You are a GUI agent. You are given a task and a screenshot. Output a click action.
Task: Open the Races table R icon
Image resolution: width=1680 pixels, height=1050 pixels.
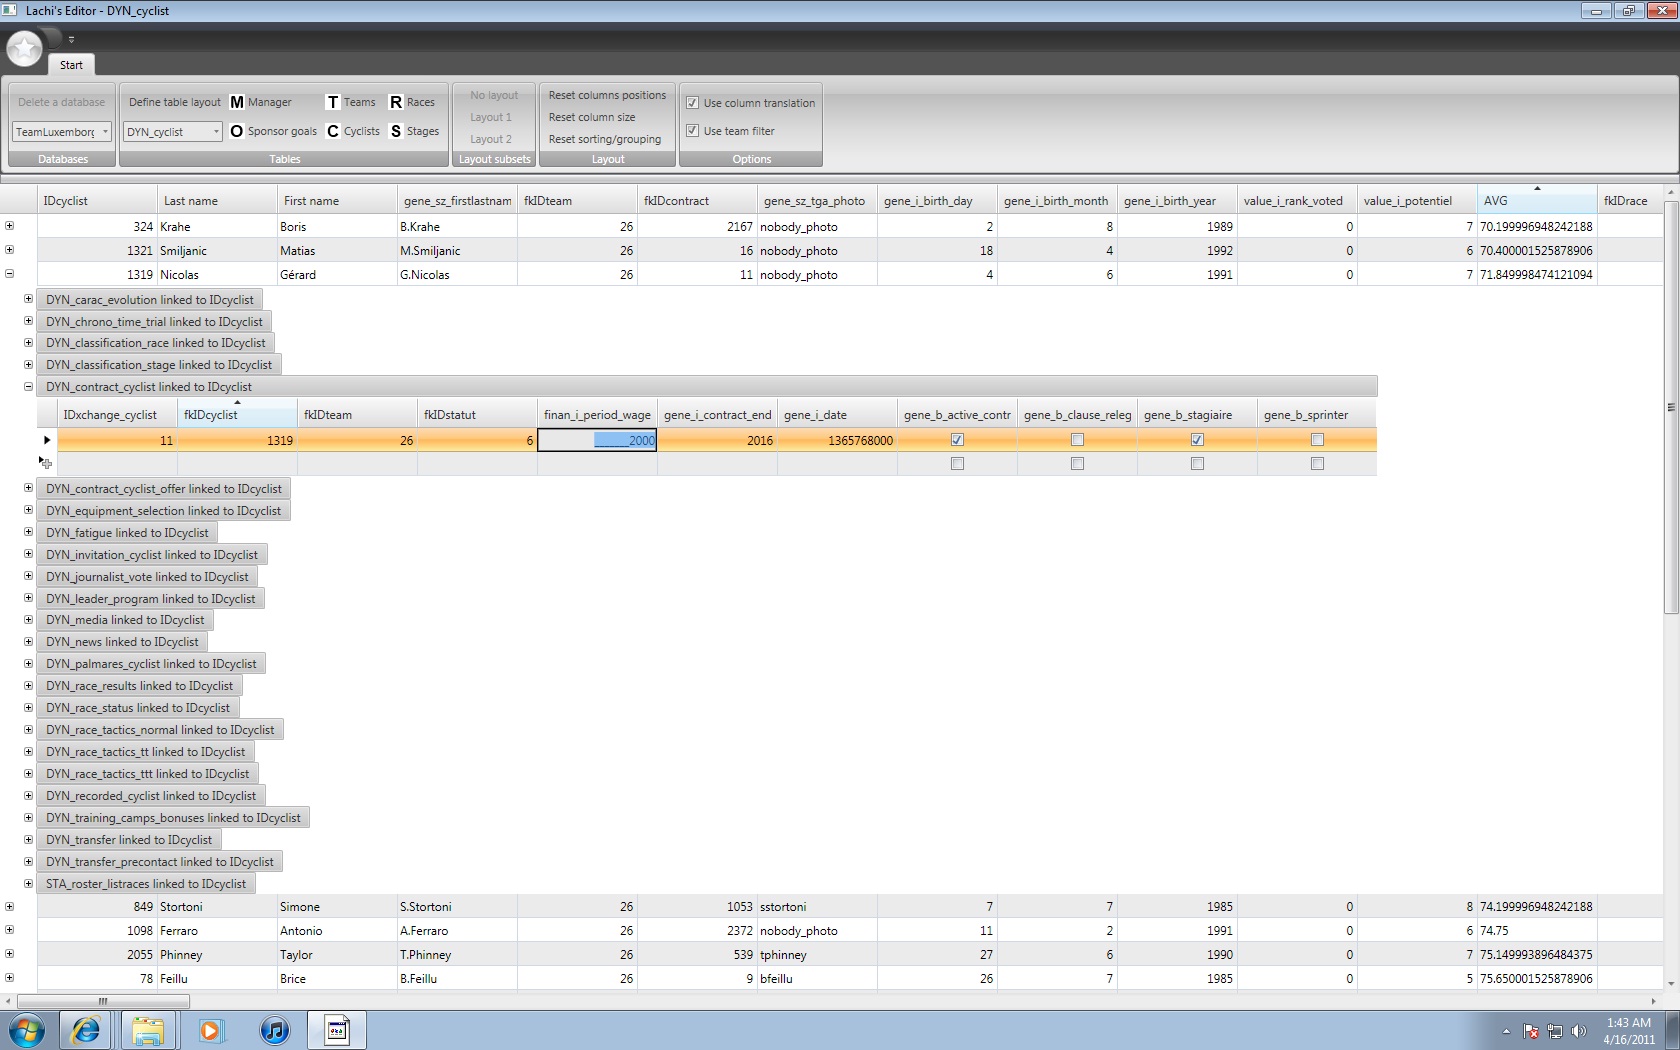pos(396,102)
